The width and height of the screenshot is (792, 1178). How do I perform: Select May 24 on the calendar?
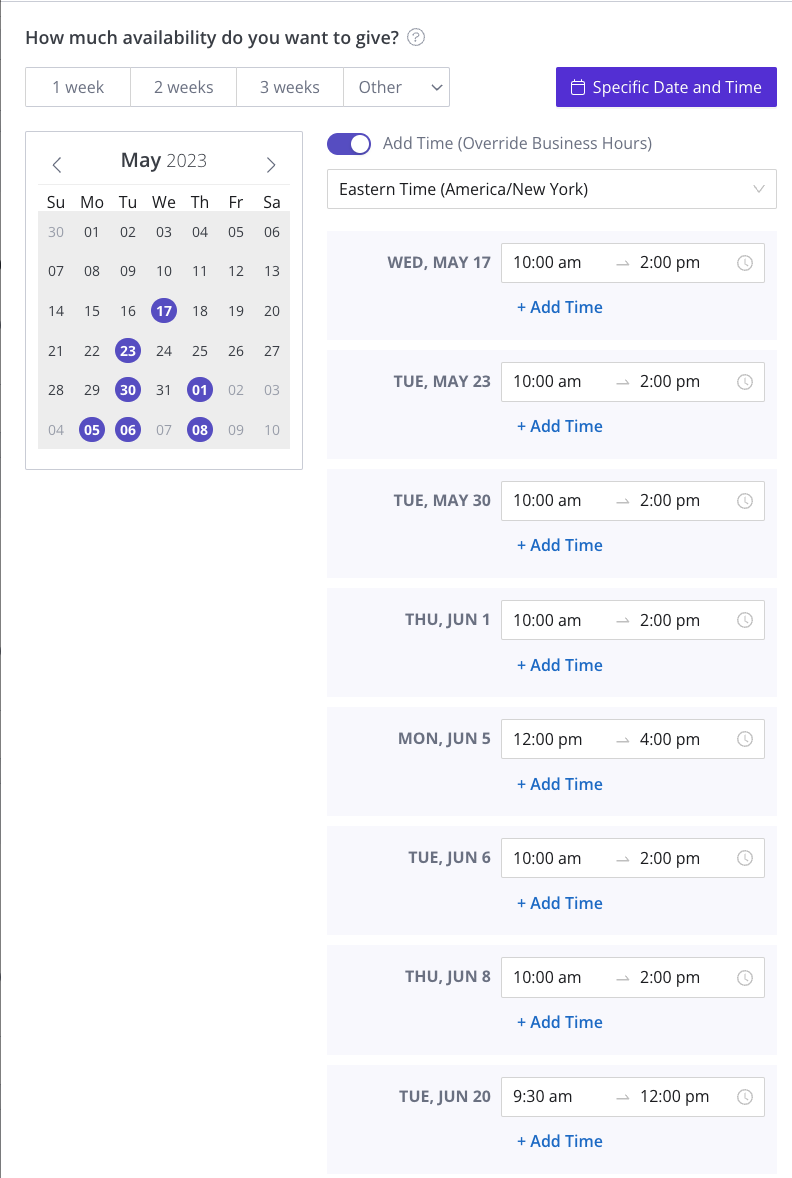164,351
